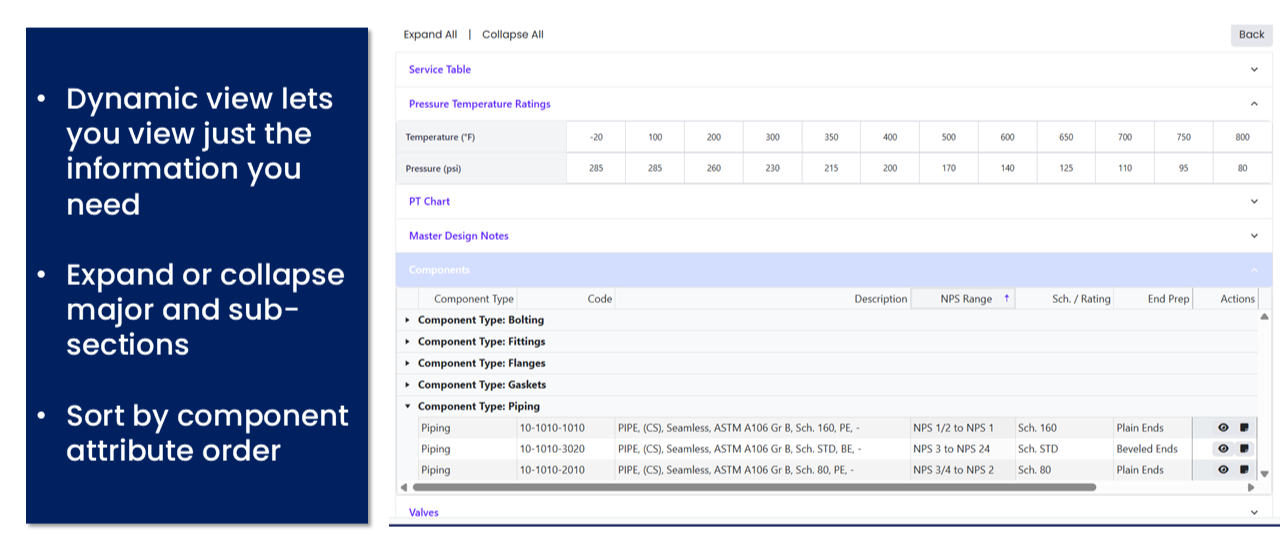This screenshot has height=553, width=1280.
Task: Click the eye icon for piping 10-1010-1010
Action: click(1223, 427)
